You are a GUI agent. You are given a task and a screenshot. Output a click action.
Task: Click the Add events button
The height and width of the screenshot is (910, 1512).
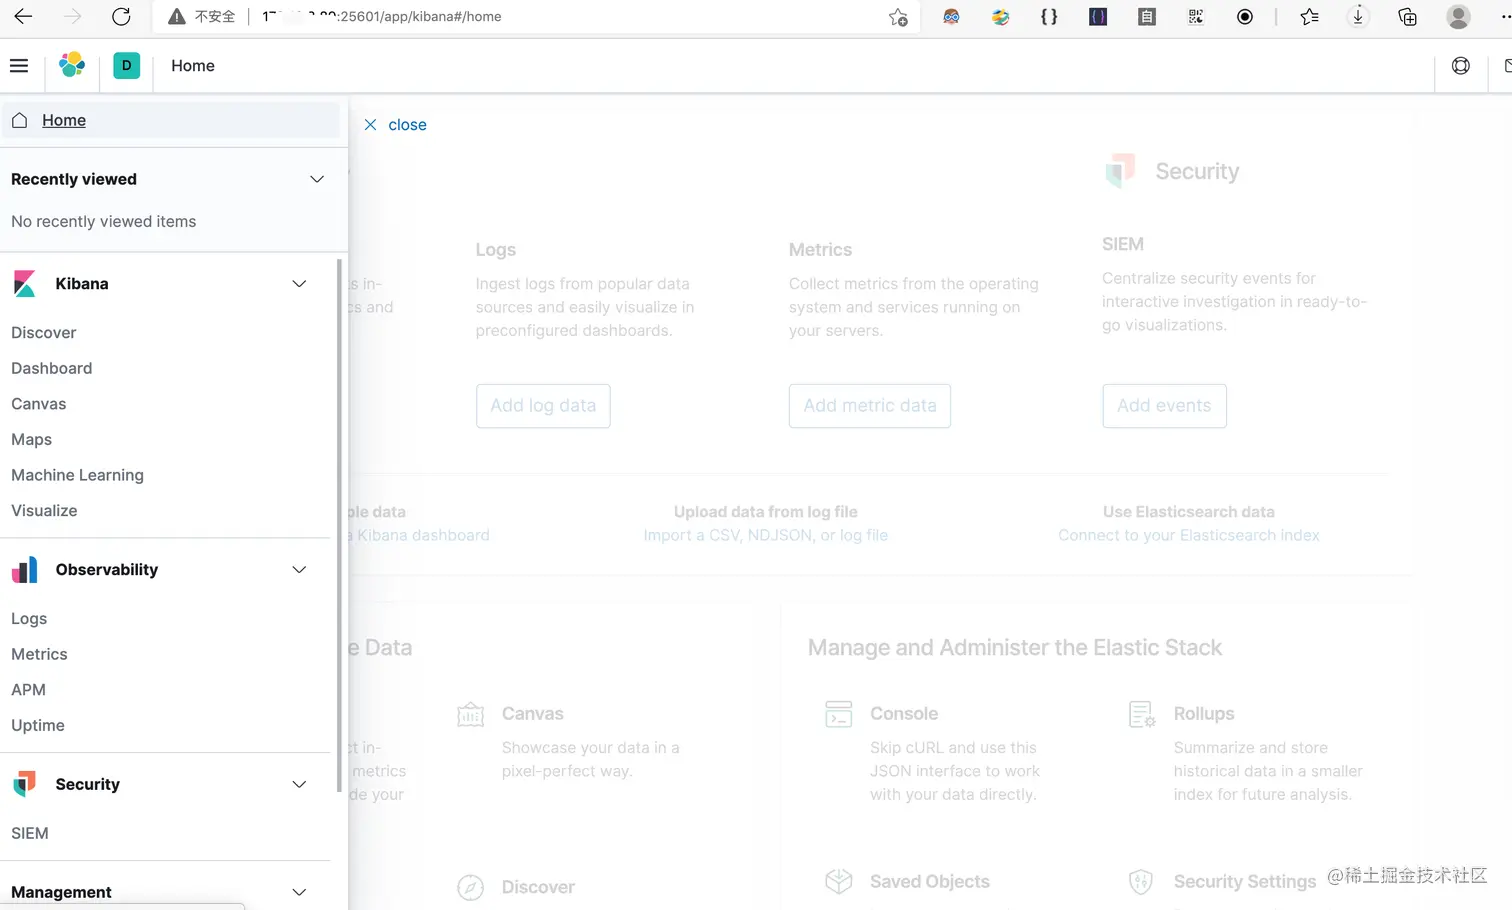pyautogui.click(x=1164, y=406)
